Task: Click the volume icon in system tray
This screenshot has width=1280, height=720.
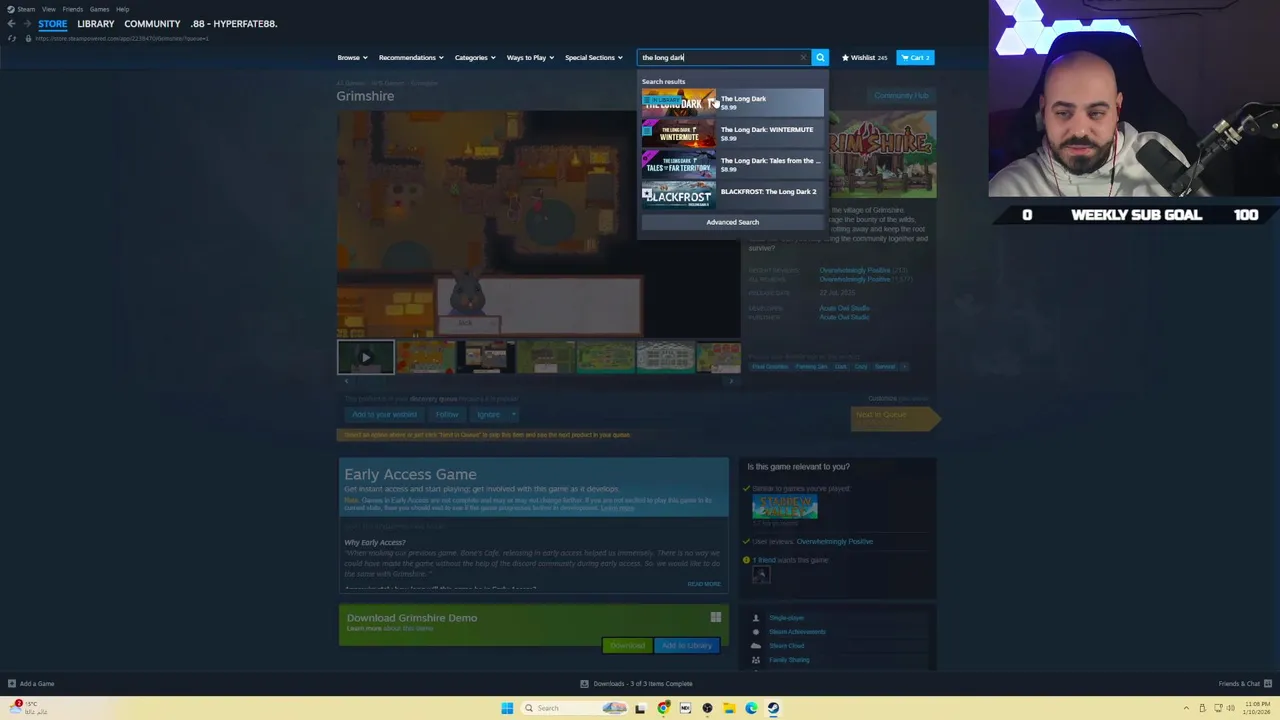Action: pos(1230,708)
